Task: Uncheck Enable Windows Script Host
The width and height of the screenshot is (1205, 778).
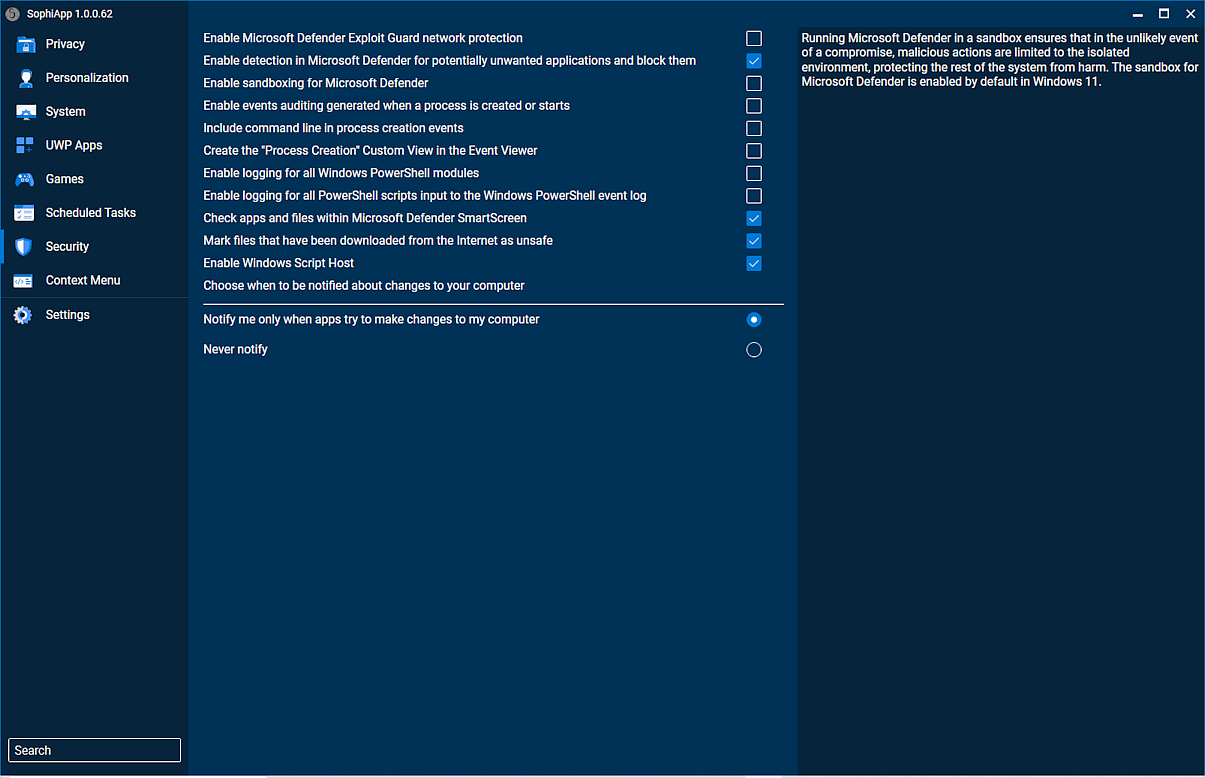Action: [754, 263]
